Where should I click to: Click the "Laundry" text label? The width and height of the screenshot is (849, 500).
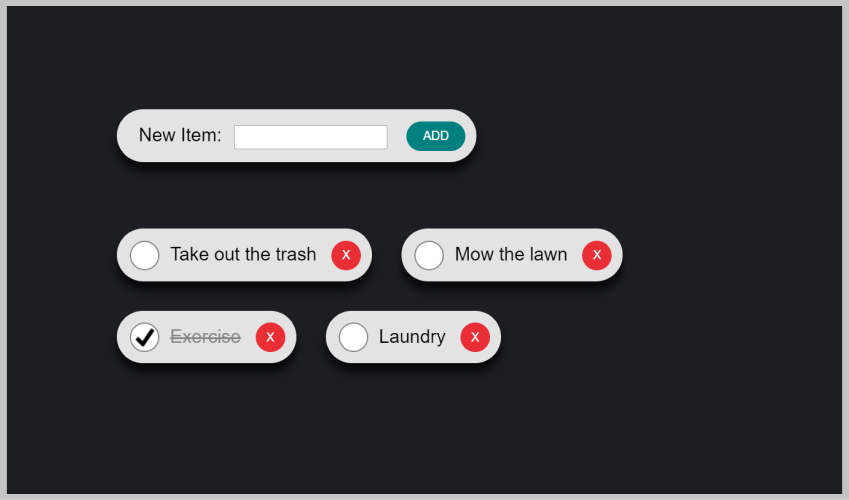[412, 337]
